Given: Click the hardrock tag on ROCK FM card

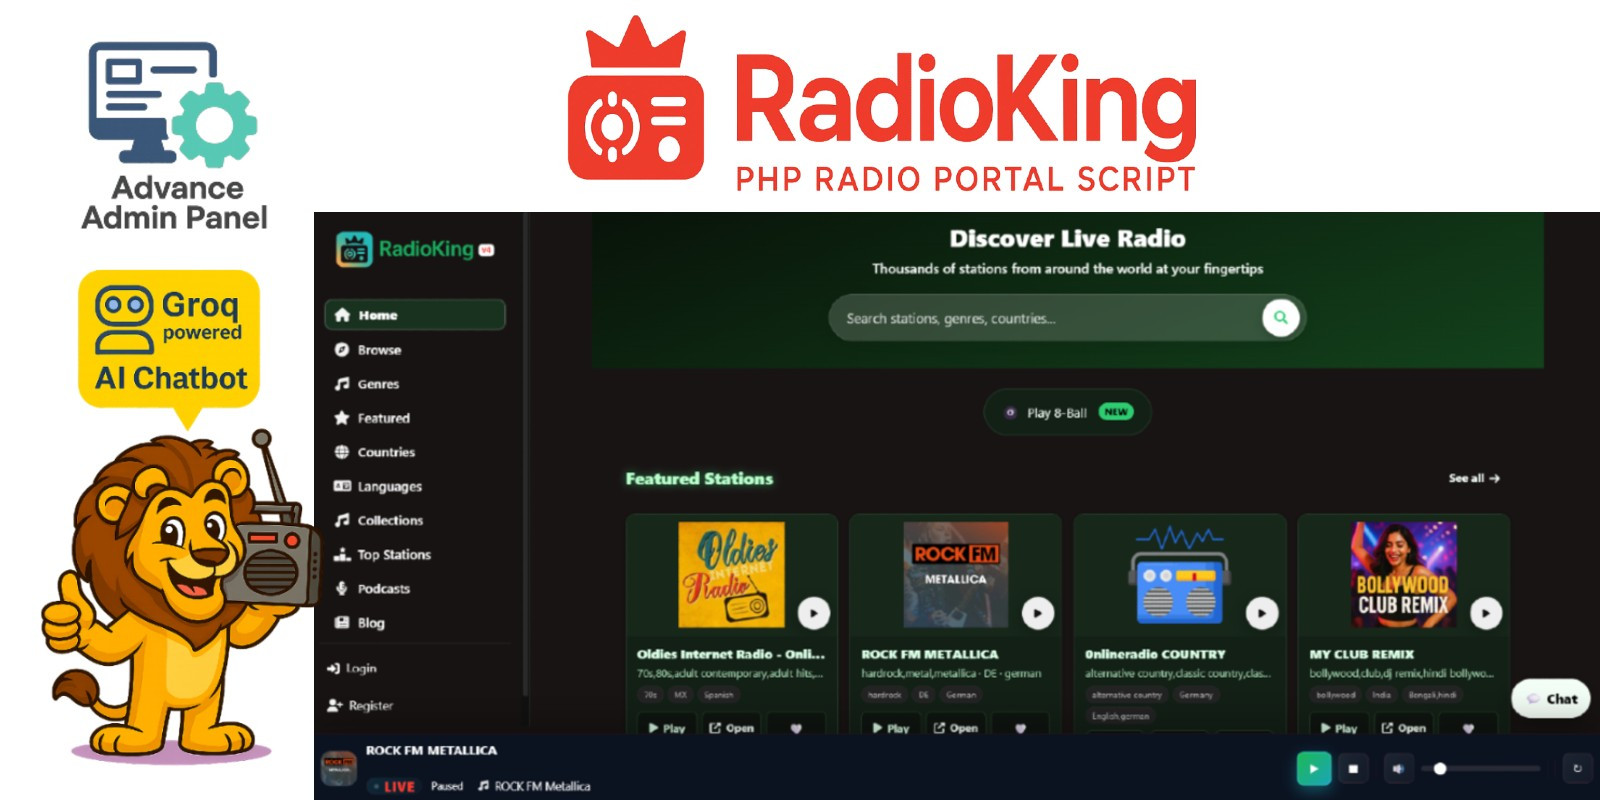Looking at the screenshot, I should (884, 695).
